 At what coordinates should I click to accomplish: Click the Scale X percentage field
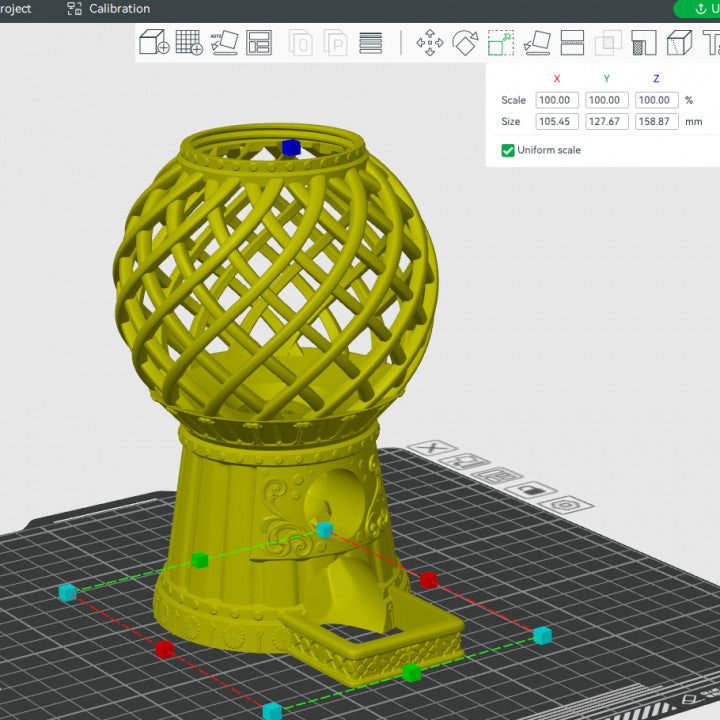(556, 100)
